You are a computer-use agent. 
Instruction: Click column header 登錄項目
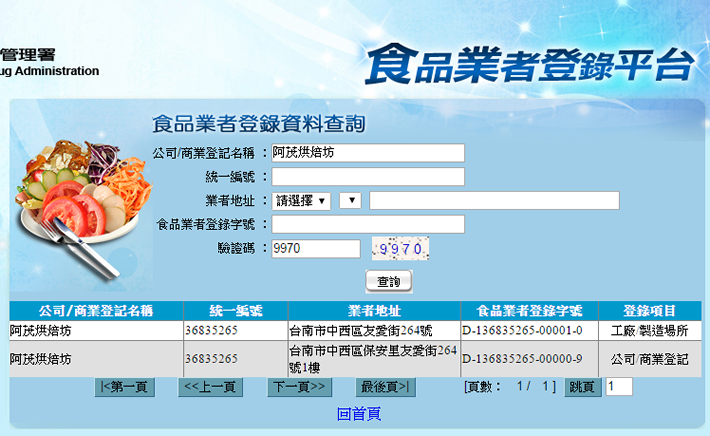click(x=650, y=311)
